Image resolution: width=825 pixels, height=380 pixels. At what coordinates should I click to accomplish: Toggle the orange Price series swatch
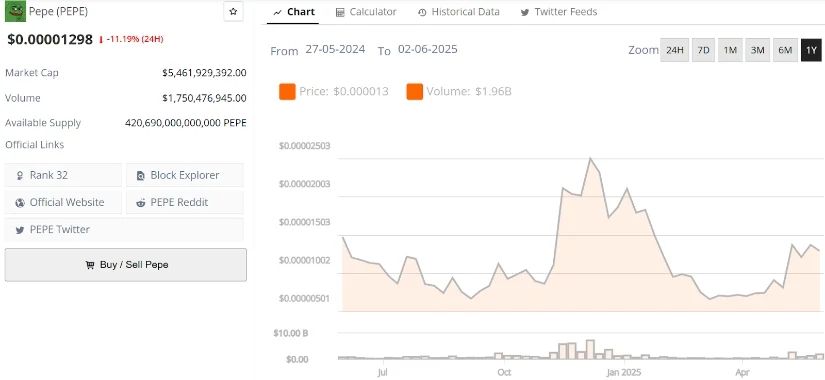click(x=287, y=92)
